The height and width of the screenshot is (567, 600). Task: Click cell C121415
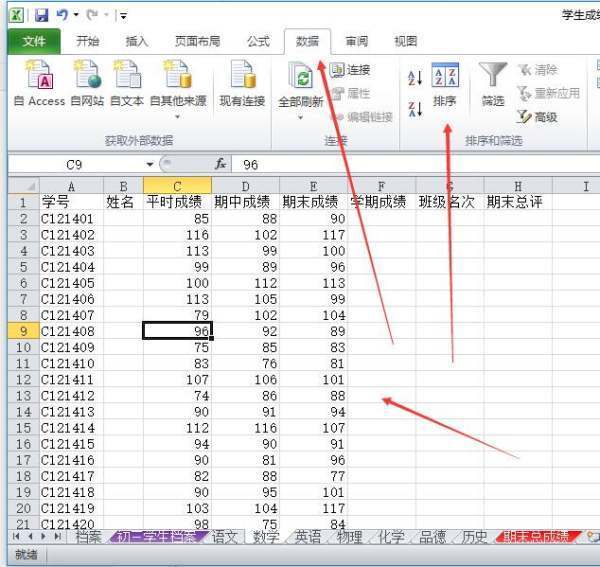pyautogui.click(x=71, y=444)
